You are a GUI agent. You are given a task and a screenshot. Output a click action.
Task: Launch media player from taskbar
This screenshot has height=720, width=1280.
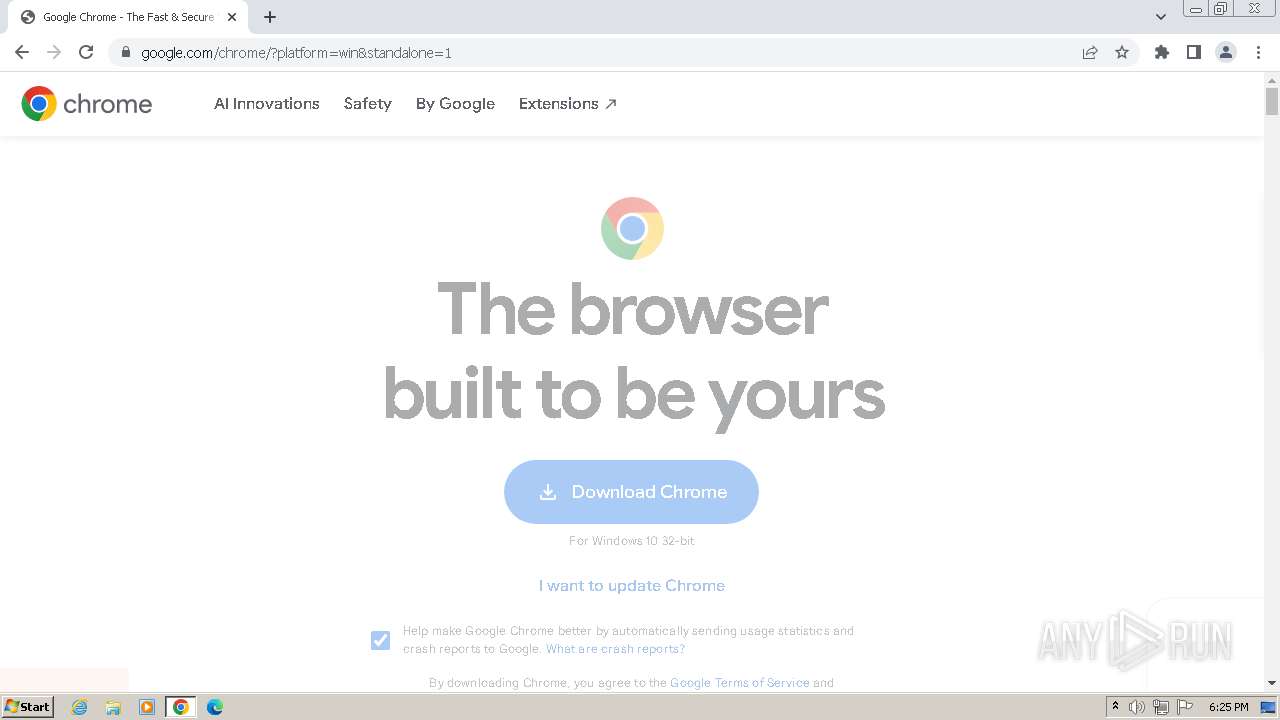point(147,707)
